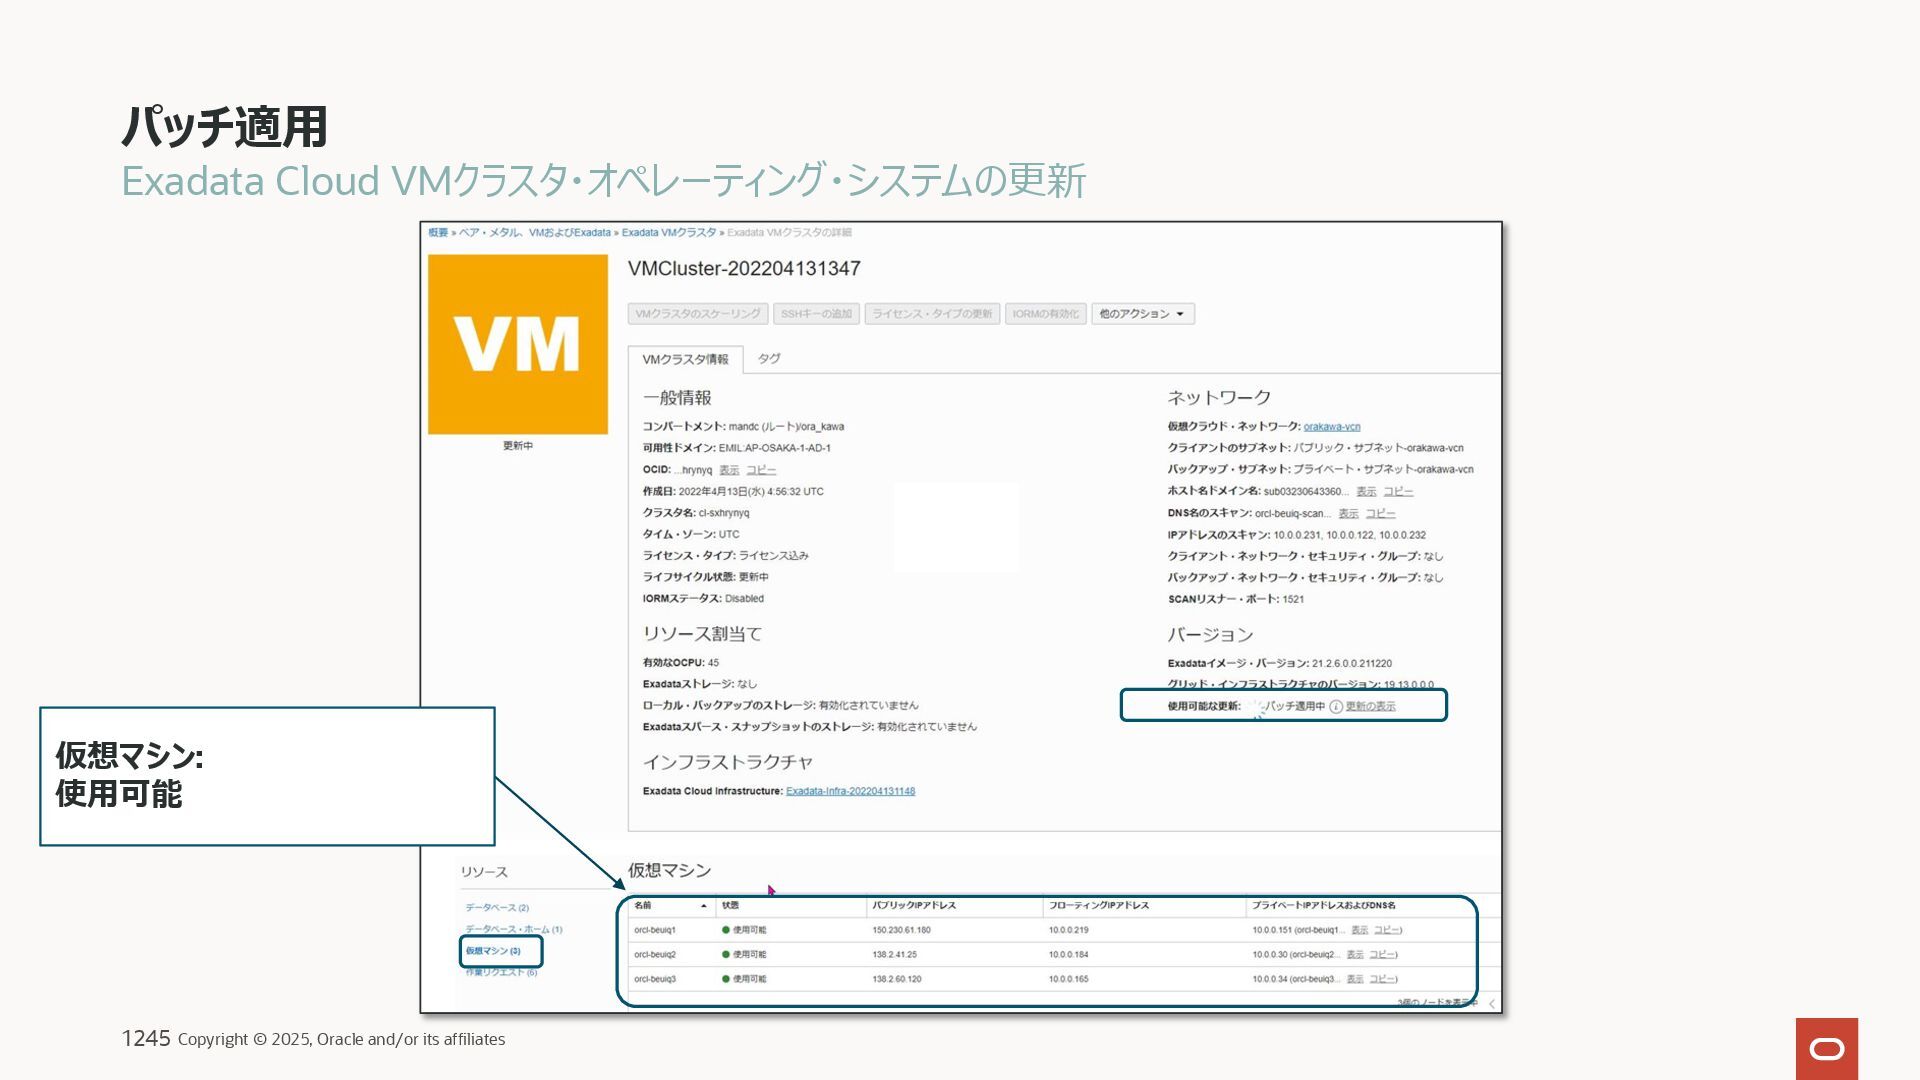Open 仮想マシン (3) in resources list
The image size is (1920, 1080).
493,951
